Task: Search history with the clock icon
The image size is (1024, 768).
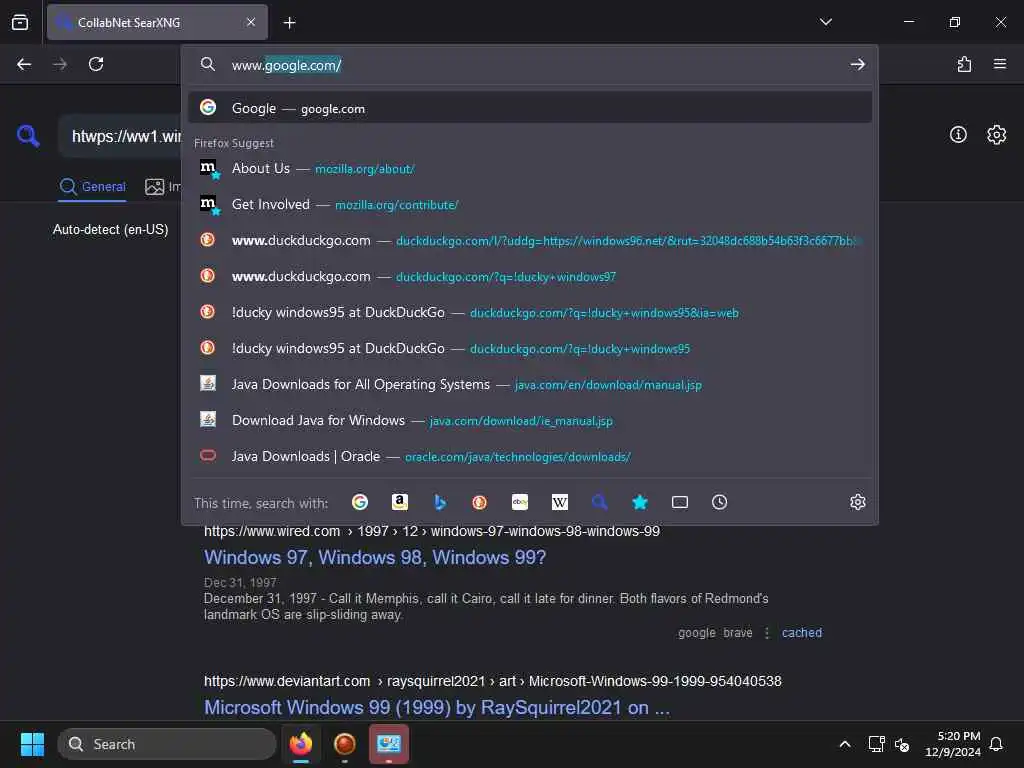Action: pyautogui.click(x=720, y=502)
